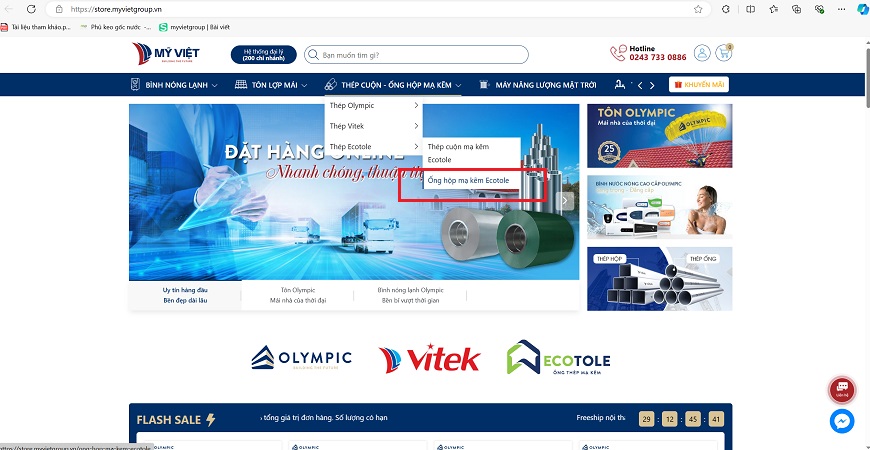Click Hệ thống đại lý button
Screen dimensions: 870x450
click(264, 54)
